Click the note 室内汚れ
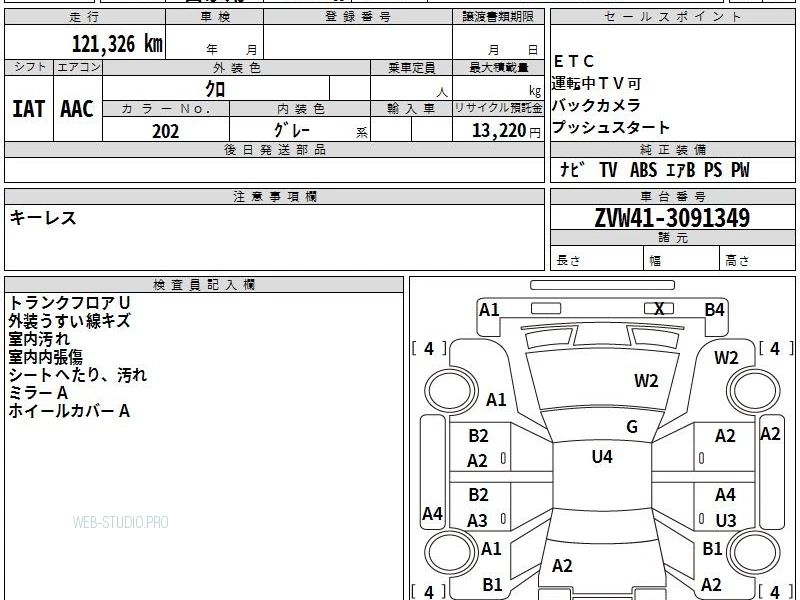The image size is (800, 600). point(39,339)
